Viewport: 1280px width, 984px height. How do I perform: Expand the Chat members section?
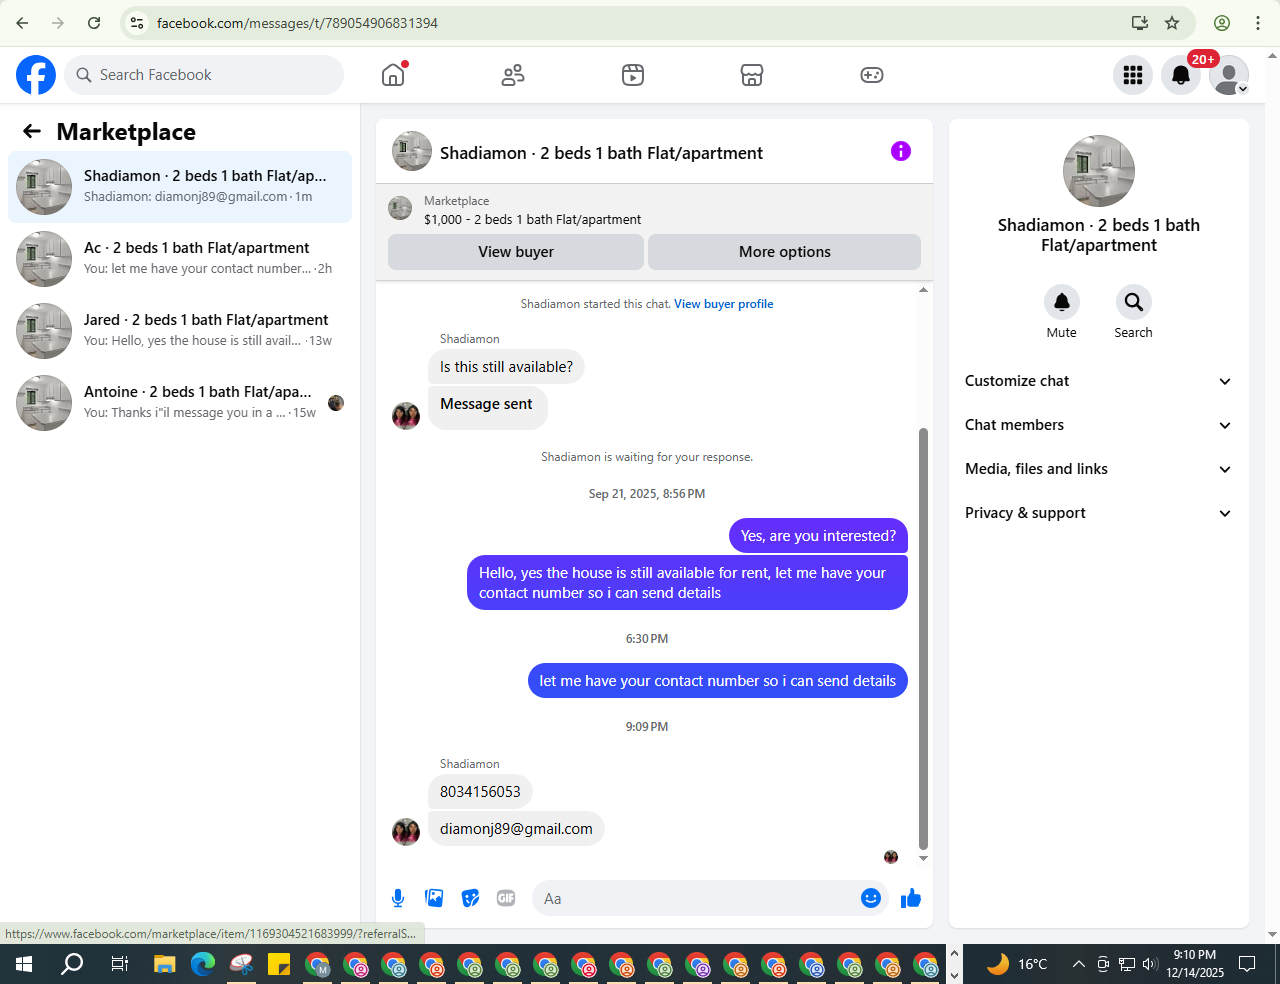coord(1099,425)
